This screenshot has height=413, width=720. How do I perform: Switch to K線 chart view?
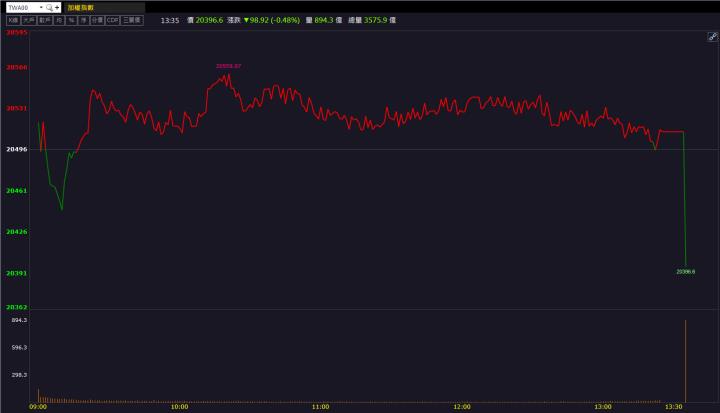[13, 19]
